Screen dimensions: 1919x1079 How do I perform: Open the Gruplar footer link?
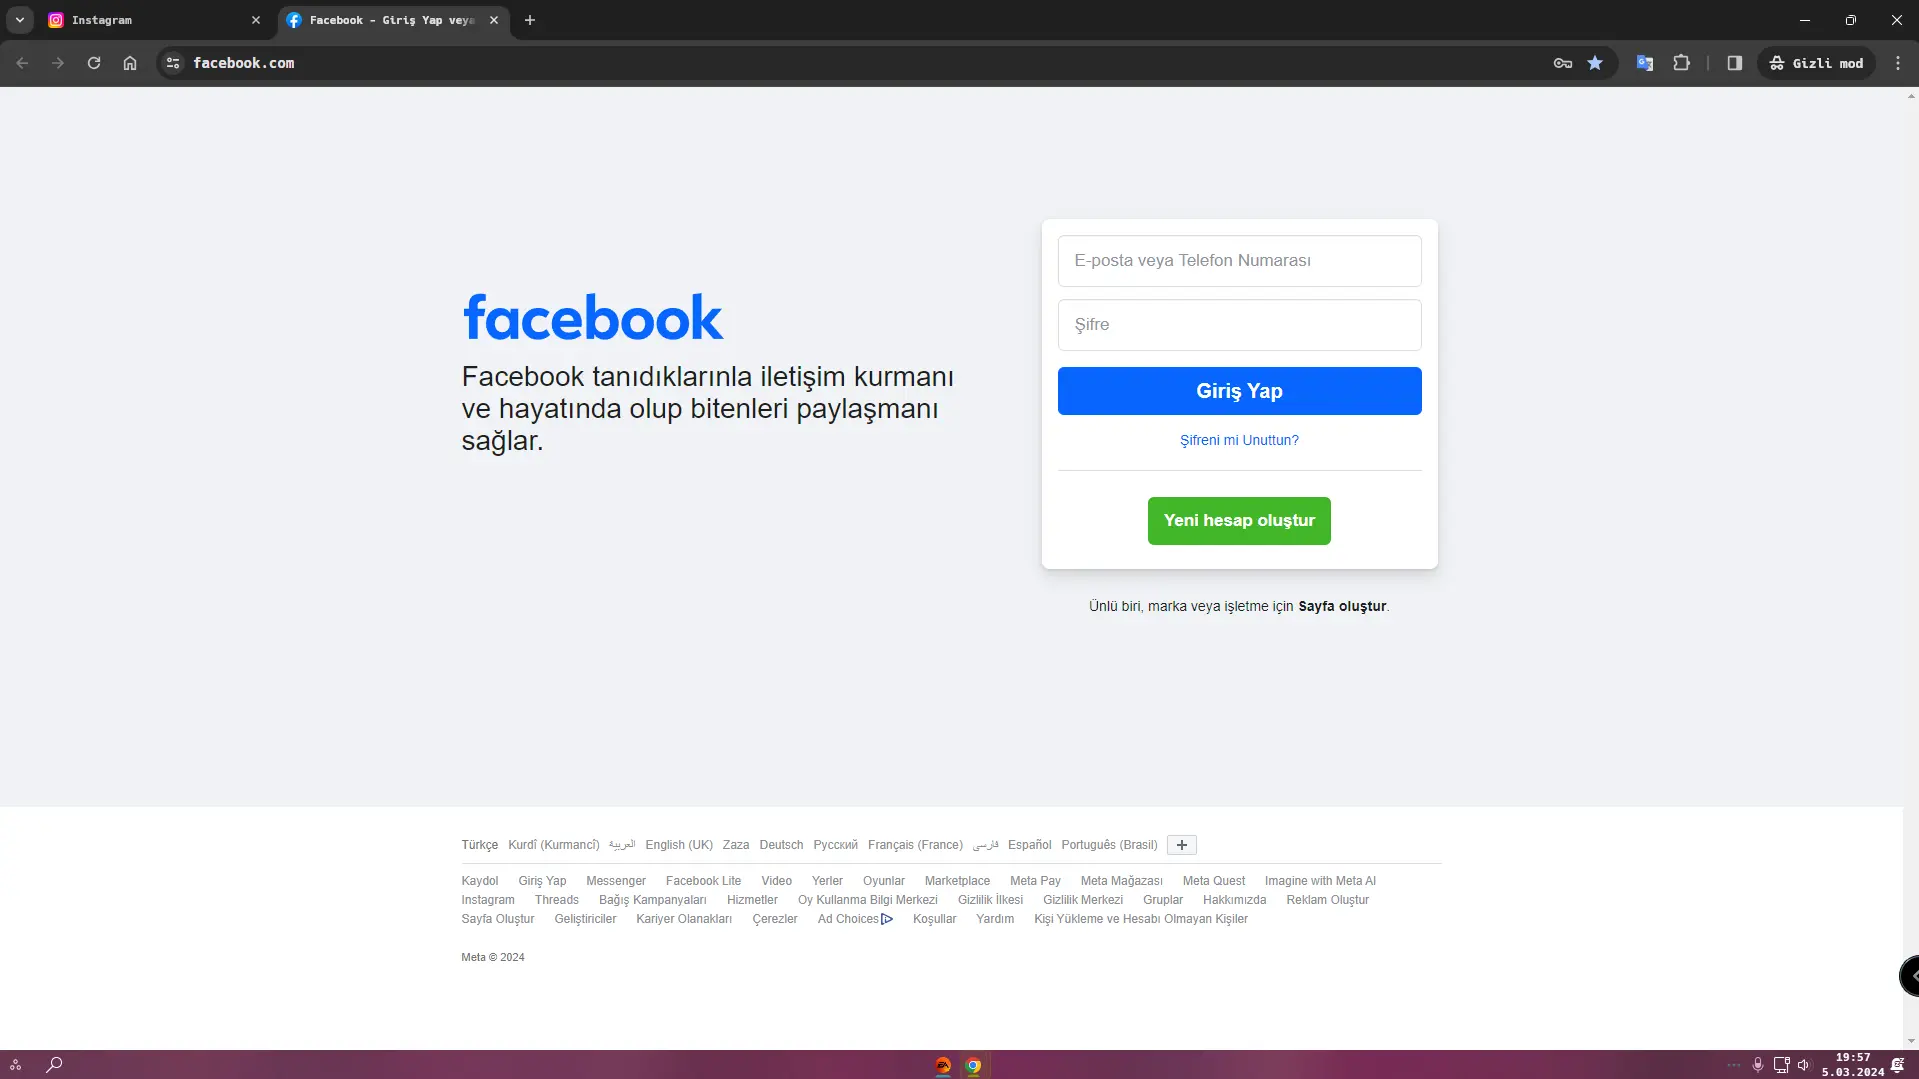coord(1163,900)
